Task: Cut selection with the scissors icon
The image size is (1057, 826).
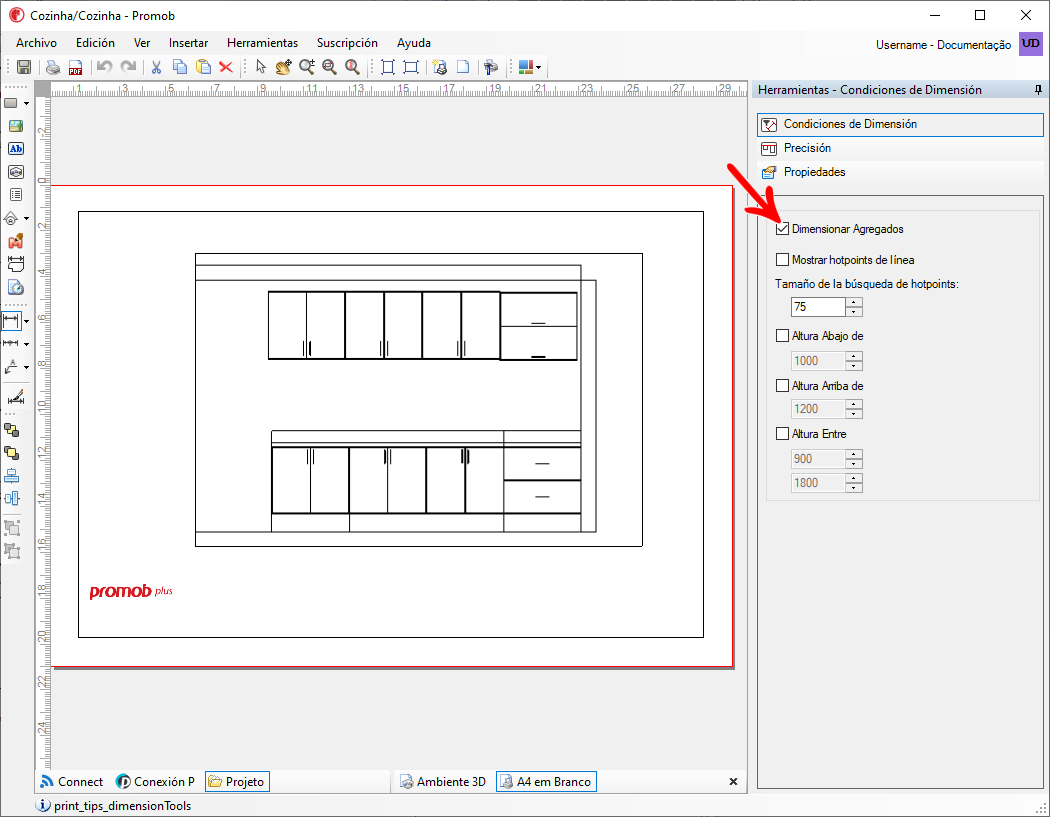Action: [156, 67]
